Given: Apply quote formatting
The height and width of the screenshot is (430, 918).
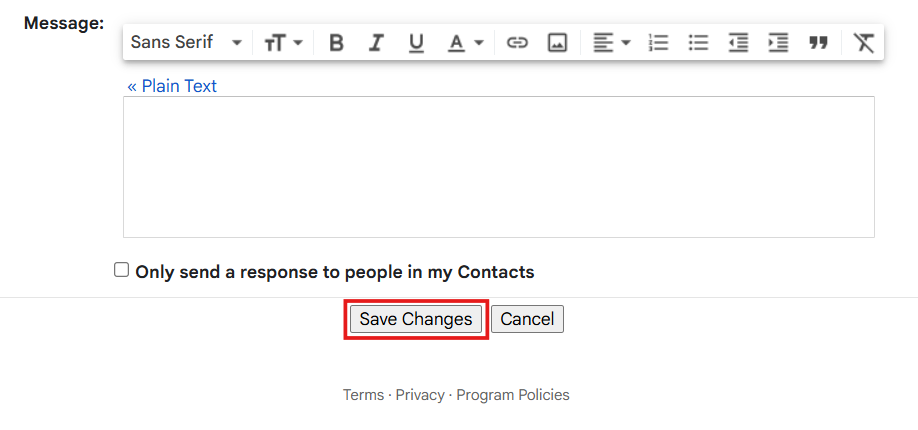Looking at the screenshot, I should (818, 43).
